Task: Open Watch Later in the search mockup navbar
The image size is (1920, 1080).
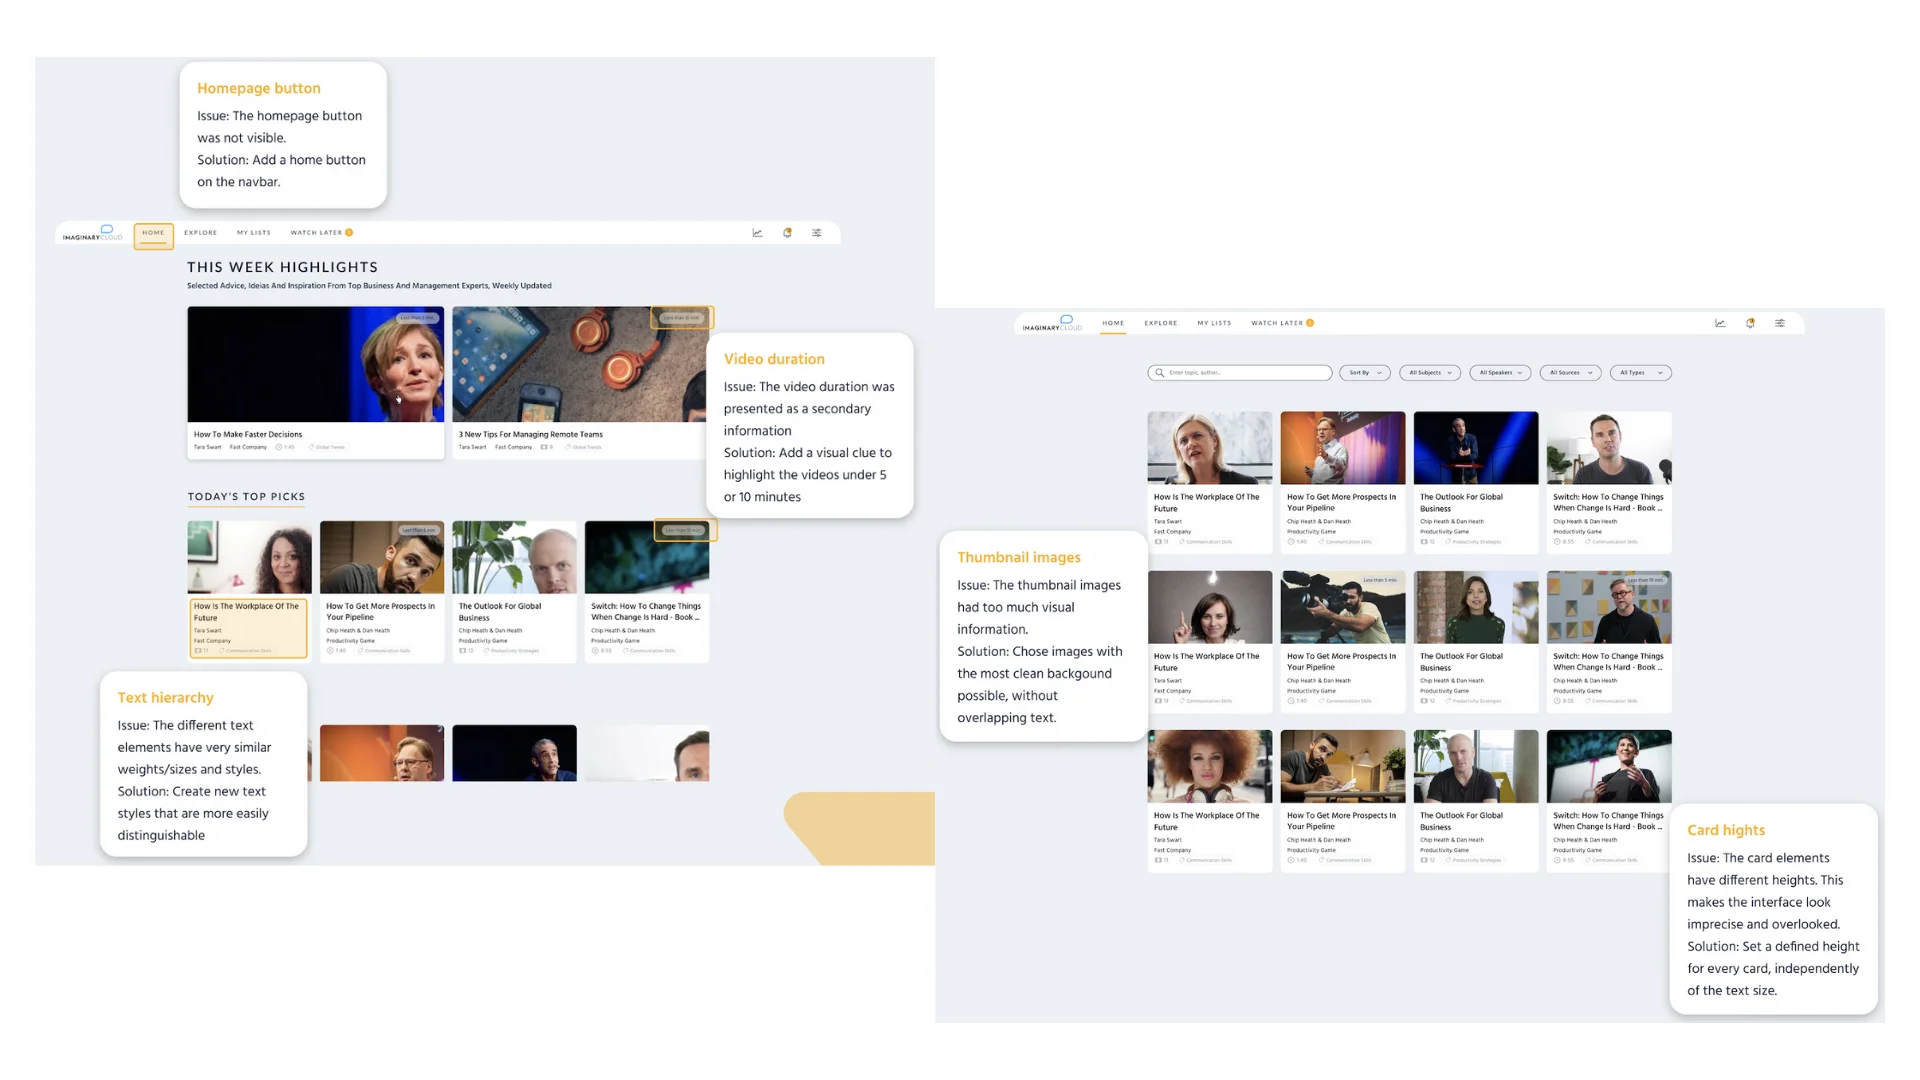Action: [1277, 323]
